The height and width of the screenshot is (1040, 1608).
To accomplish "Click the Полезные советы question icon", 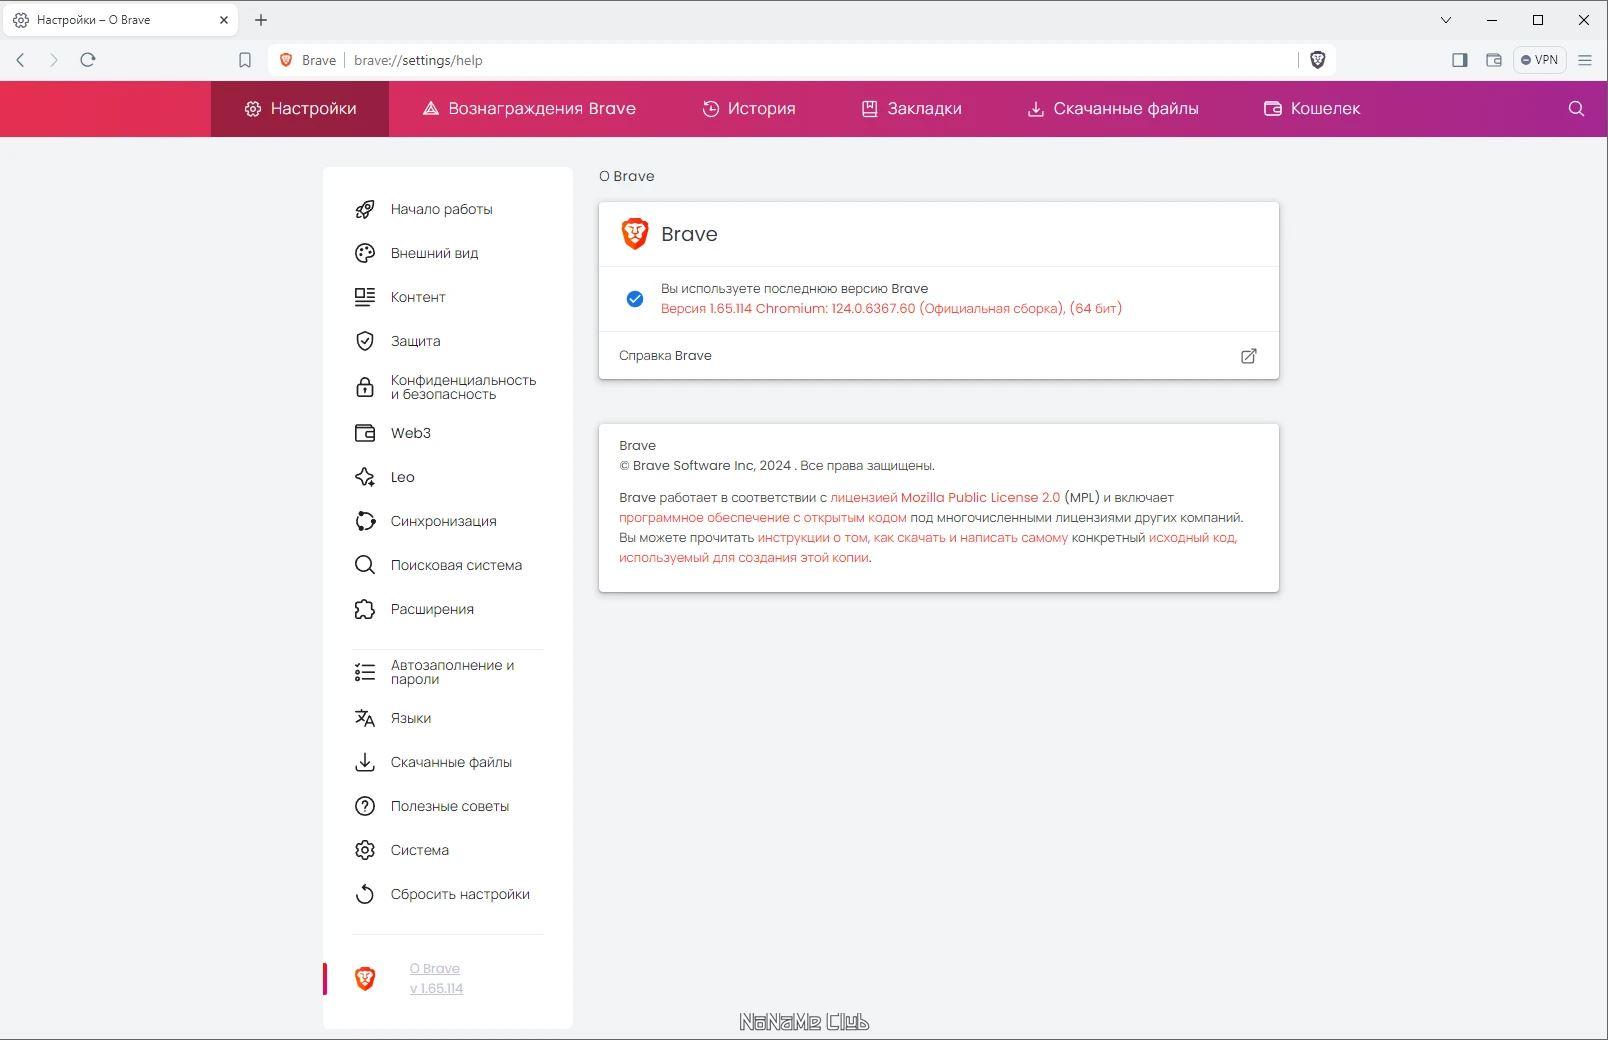I will 365,806.
